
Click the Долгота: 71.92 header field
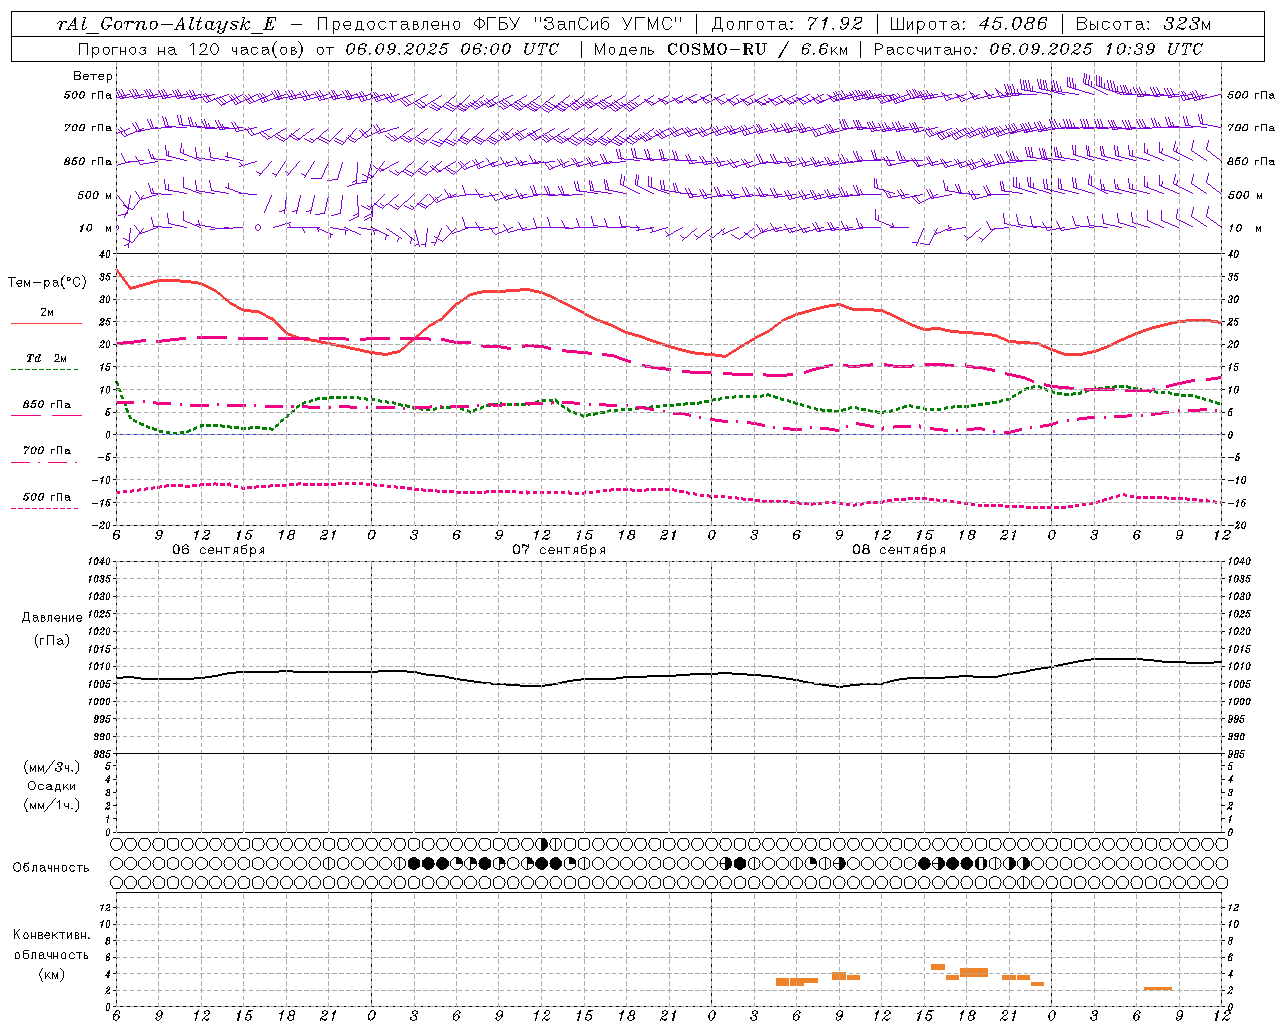[x=787, y=24]
